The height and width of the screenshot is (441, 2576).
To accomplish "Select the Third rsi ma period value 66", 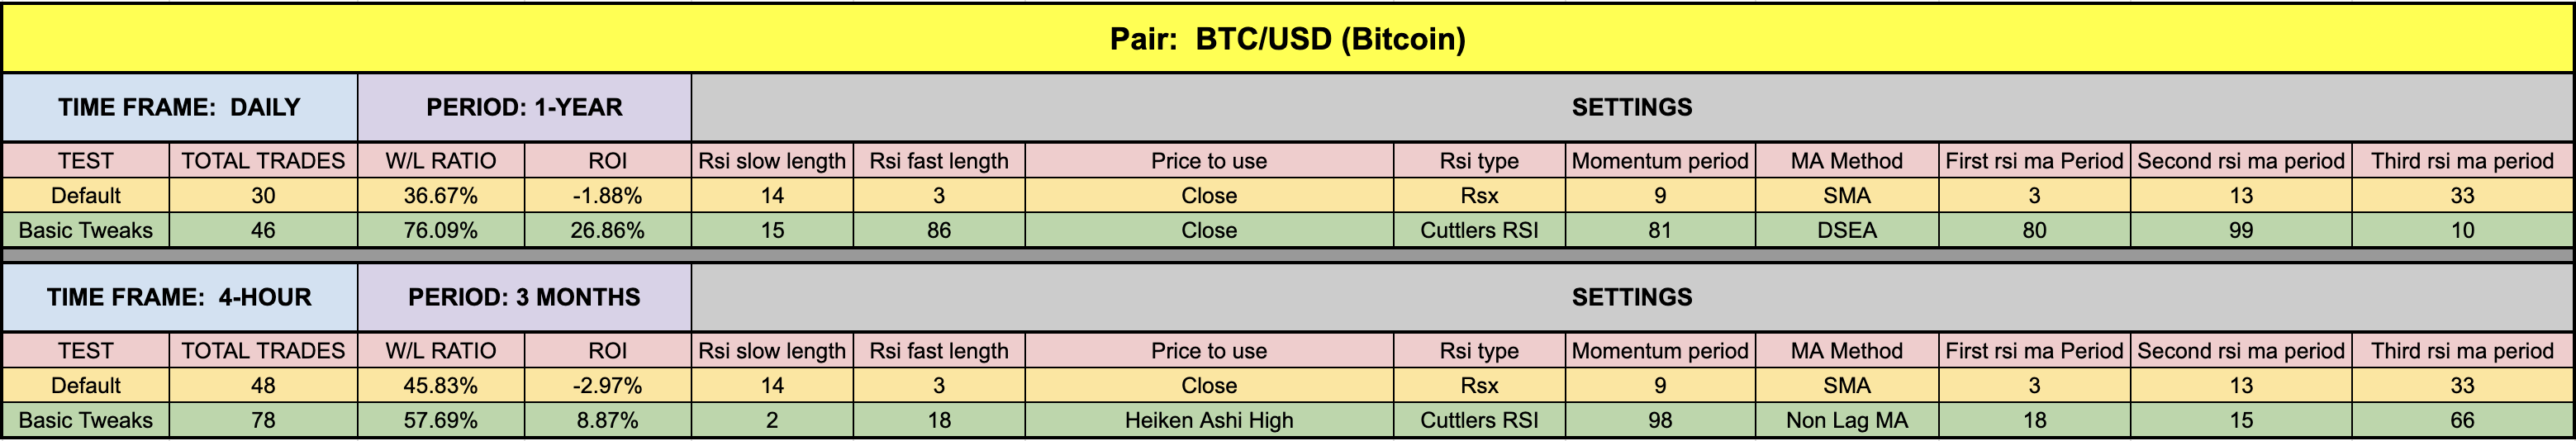I will [x=2462, y=420].
